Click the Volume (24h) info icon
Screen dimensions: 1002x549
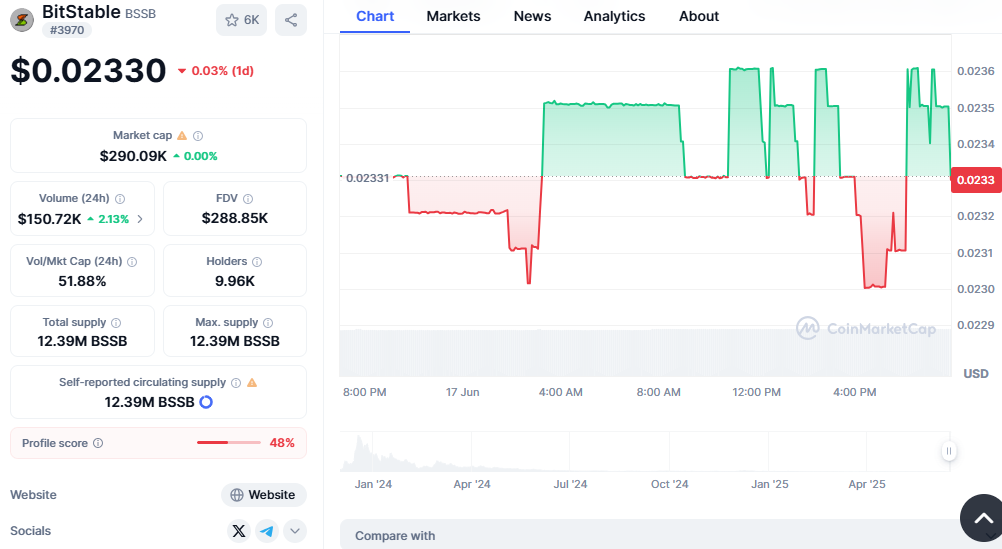[120, 199]
